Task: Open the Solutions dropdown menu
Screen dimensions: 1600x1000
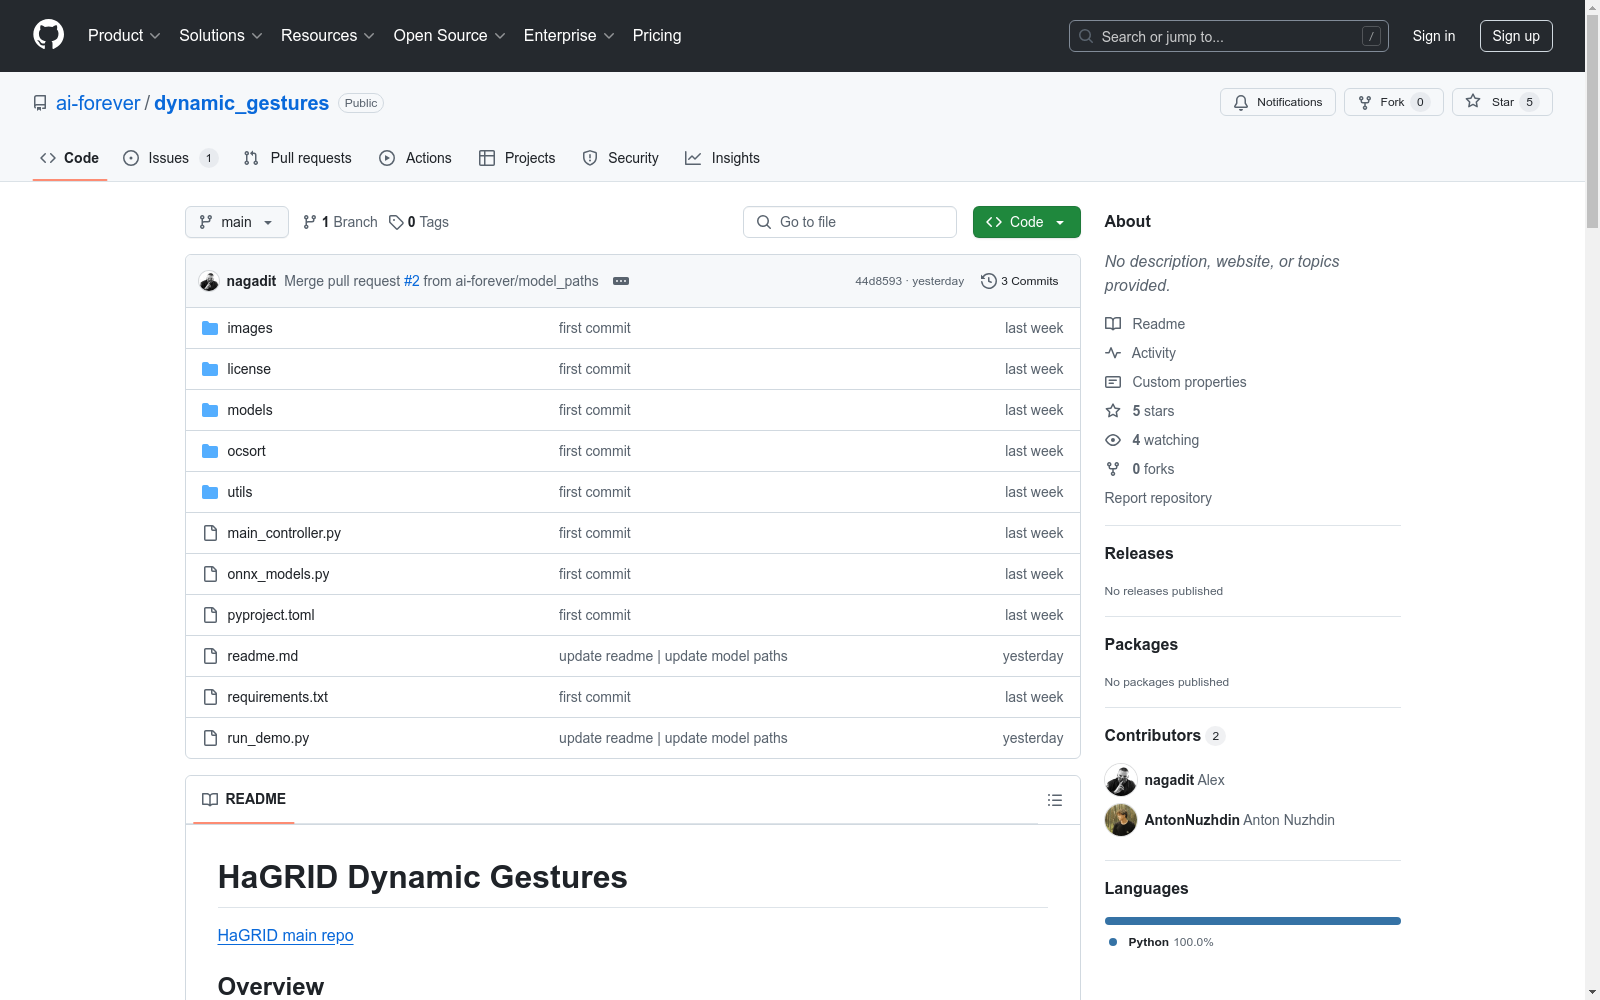Action: (x=221, y=36)
